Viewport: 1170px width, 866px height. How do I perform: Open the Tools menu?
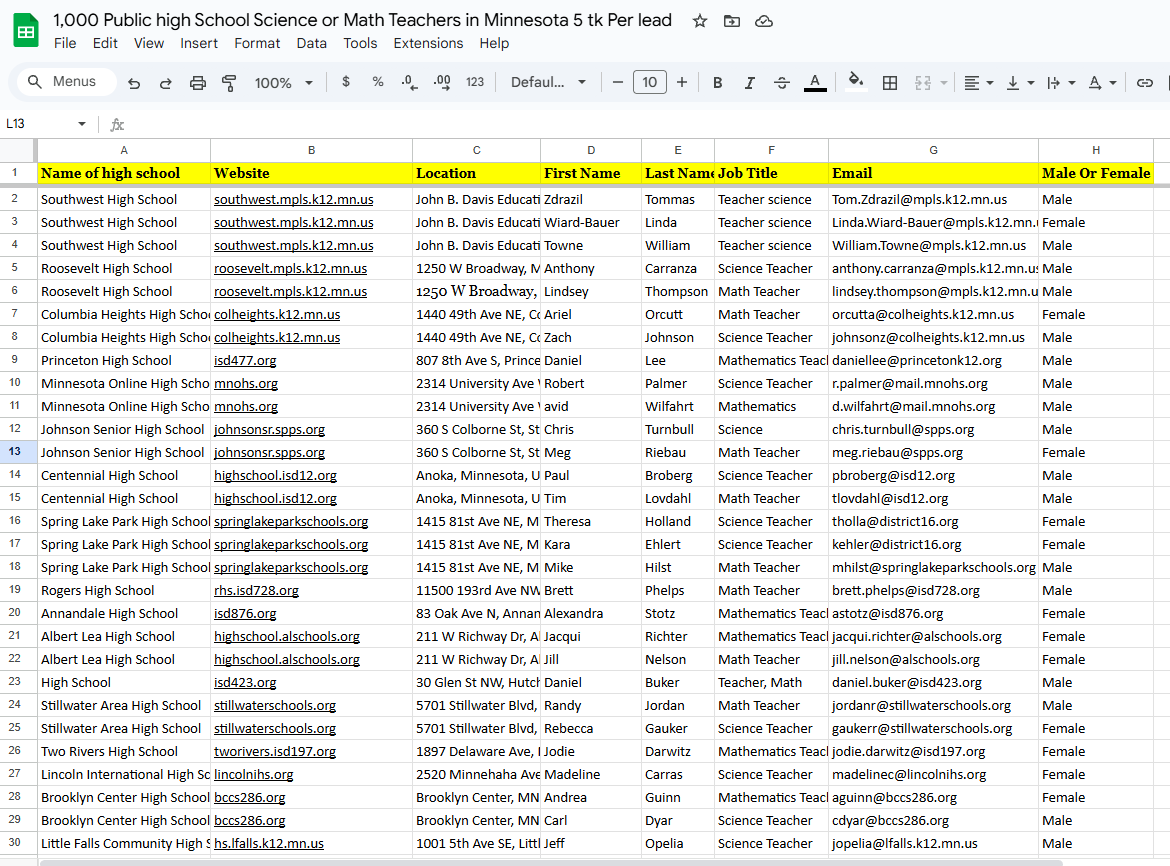(360, 43)
